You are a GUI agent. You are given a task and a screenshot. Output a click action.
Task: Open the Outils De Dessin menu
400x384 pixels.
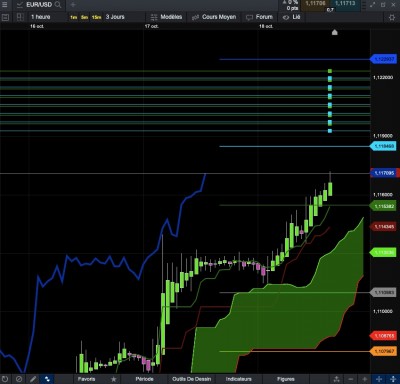tap(192, 379)
